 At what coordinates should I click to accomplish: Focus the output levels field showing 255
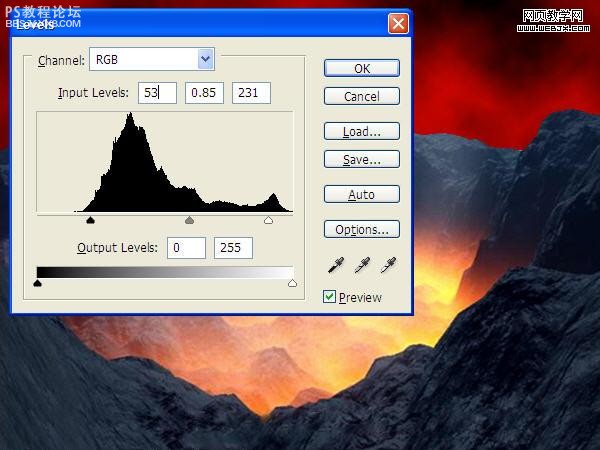point(233,248)
